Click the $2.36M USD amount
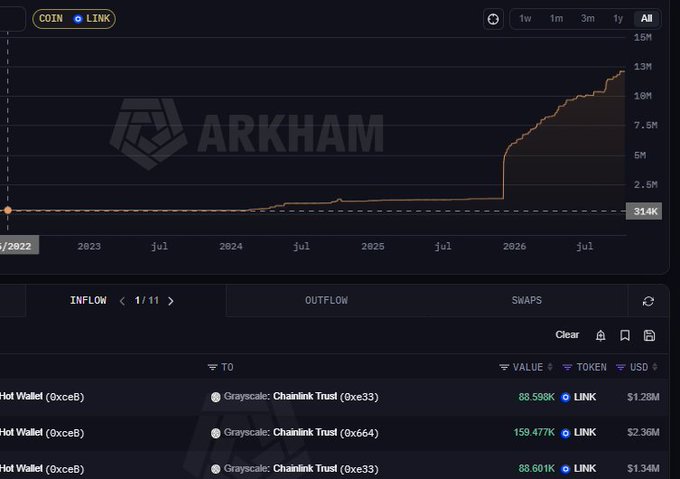Image resolution: width=680 pixels, height=479 pixels. 643,433
